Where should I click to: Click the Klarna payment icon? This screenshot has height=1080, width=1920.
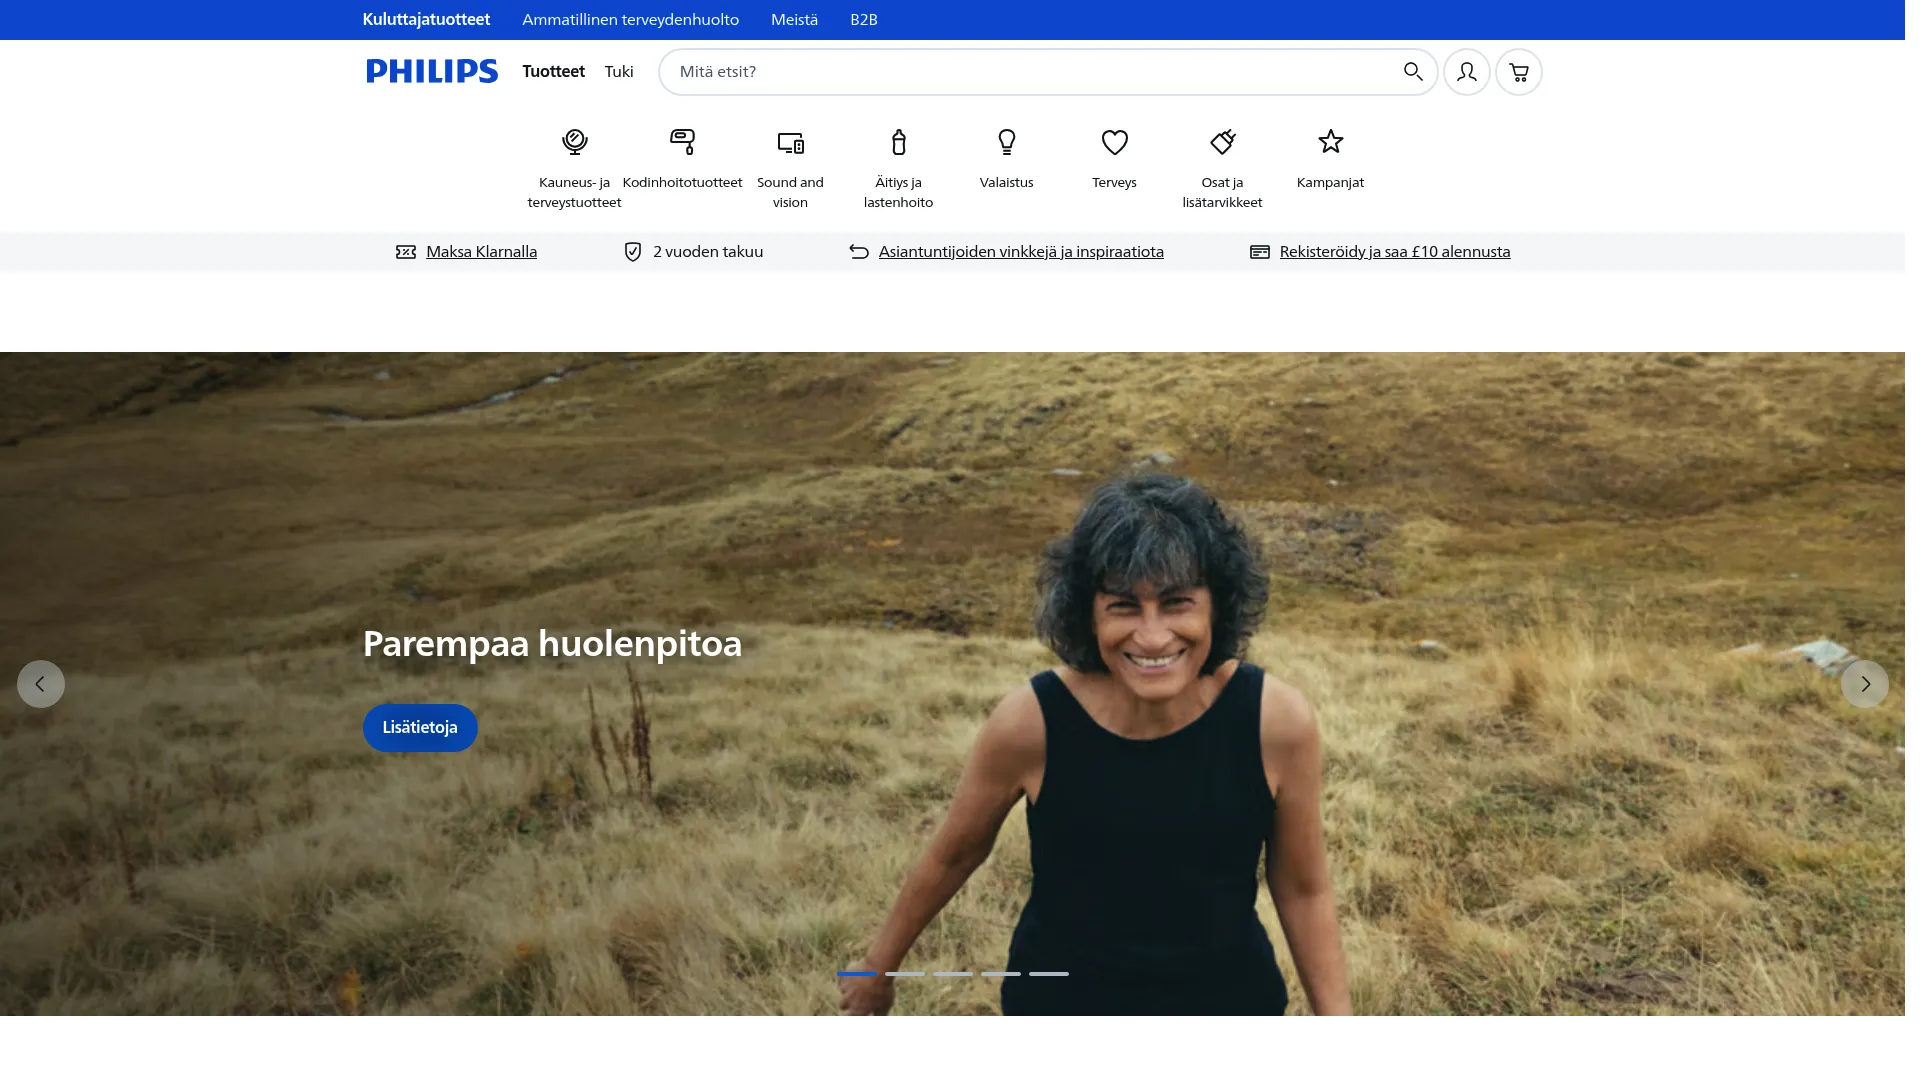(405, 252)
